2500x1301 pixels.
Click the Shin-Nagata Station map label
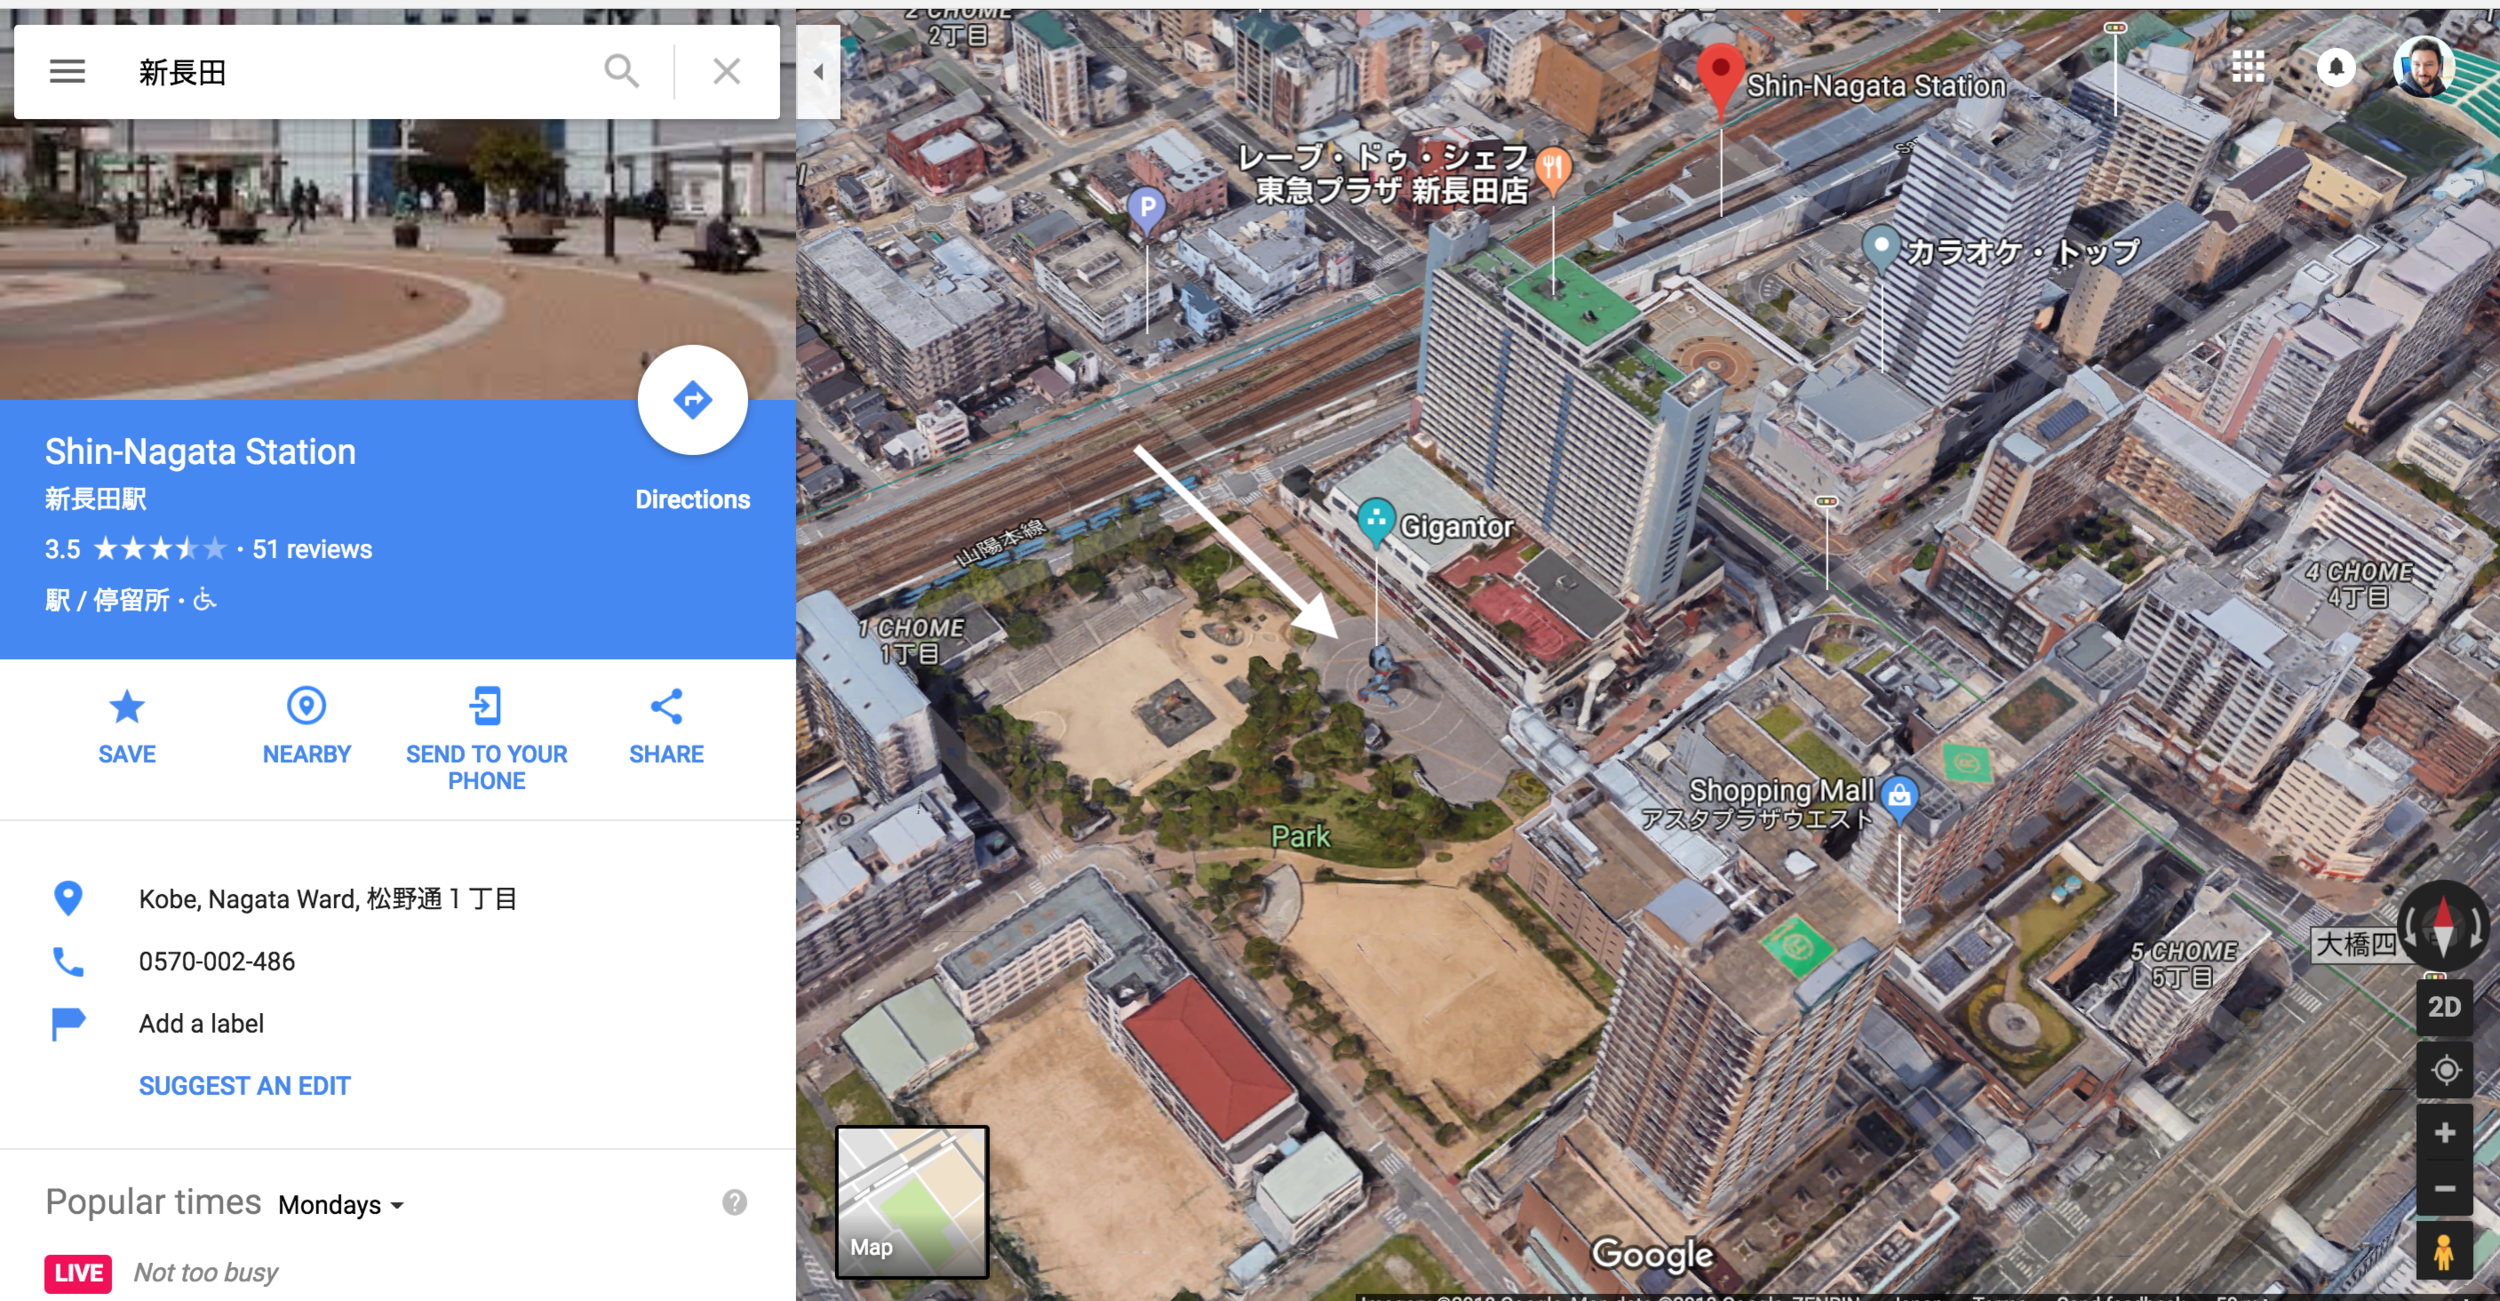pyautogui.click(x=1876, y=86)
